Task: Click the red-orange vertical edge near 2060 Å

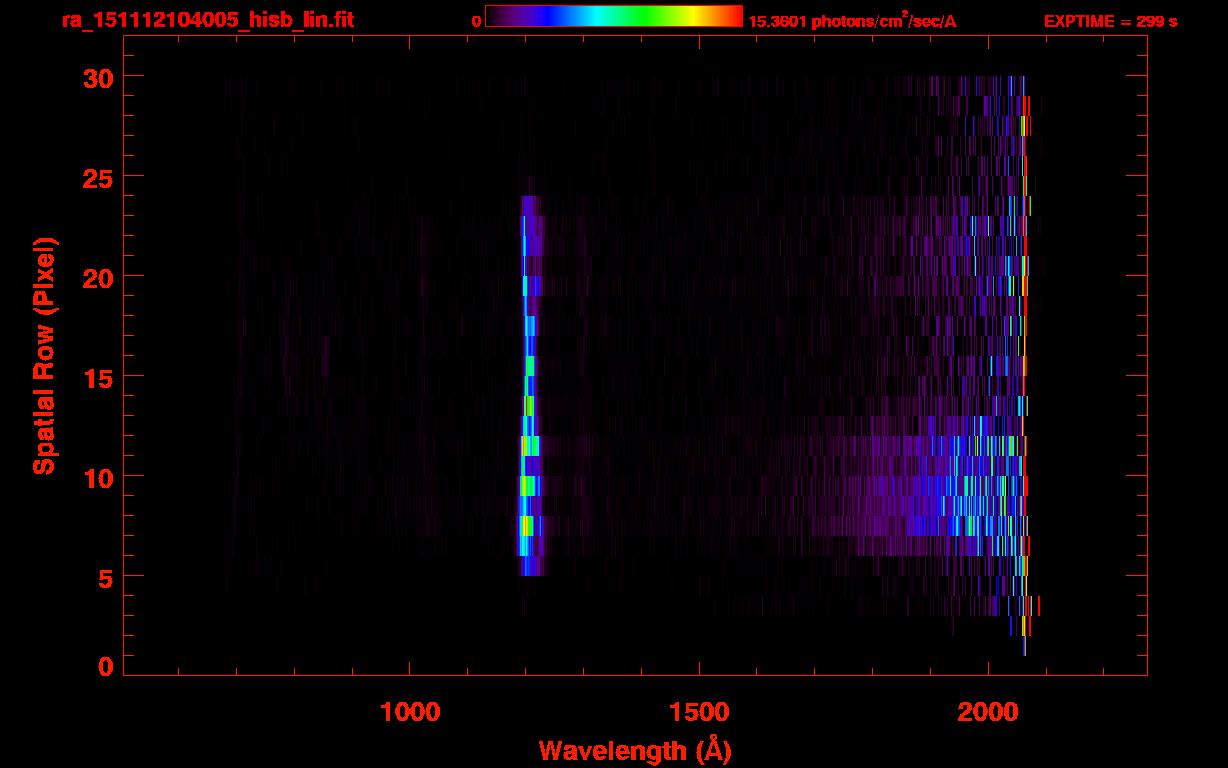Action: click(x=1025, y=365)
